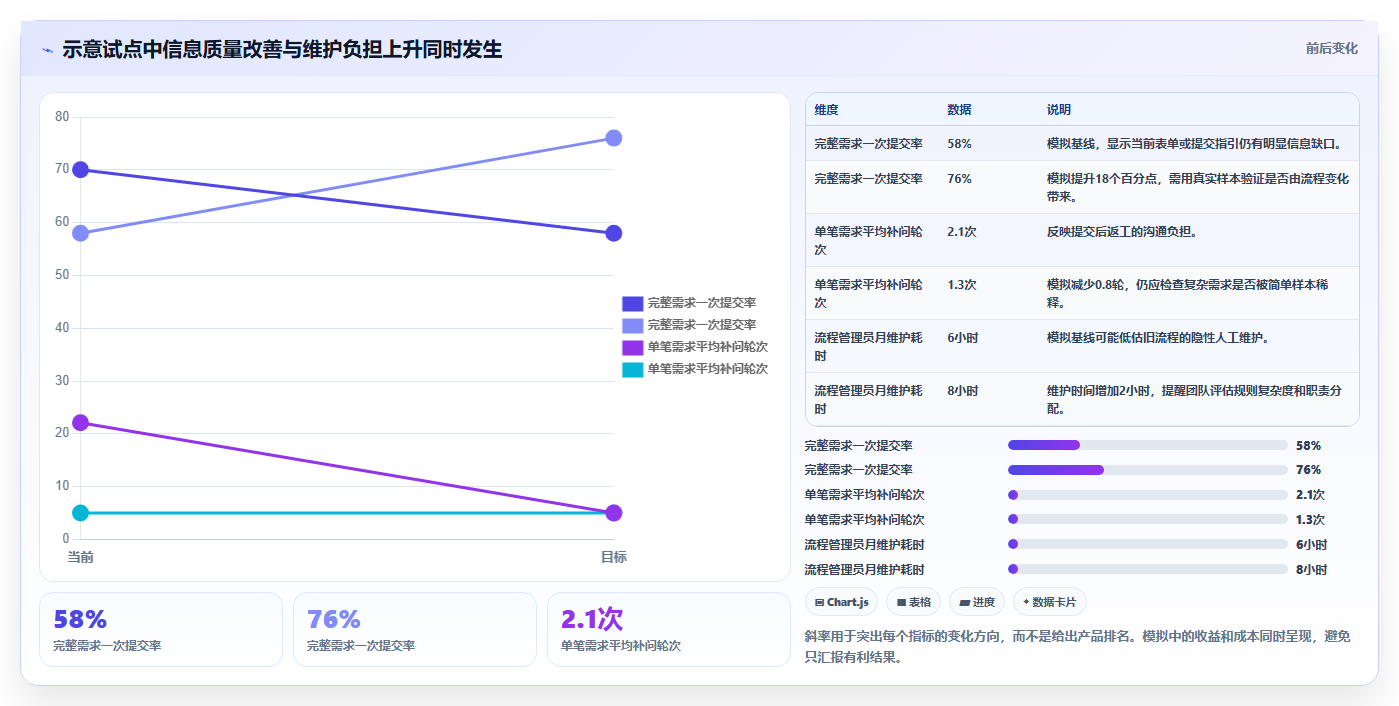Click the cyan data point at 当前
Image resolution: width=1399 pixels, height=706 pixels.
coord(81,513)
